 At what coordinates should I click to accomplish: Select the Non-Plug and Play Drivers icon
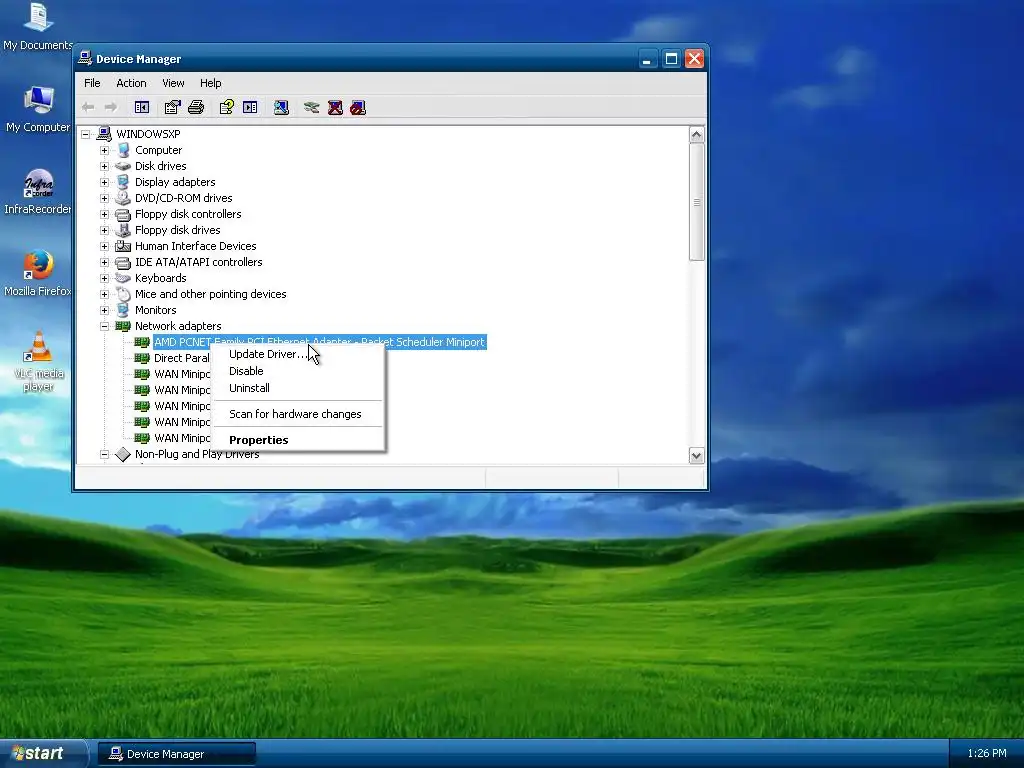click(123, 454)
